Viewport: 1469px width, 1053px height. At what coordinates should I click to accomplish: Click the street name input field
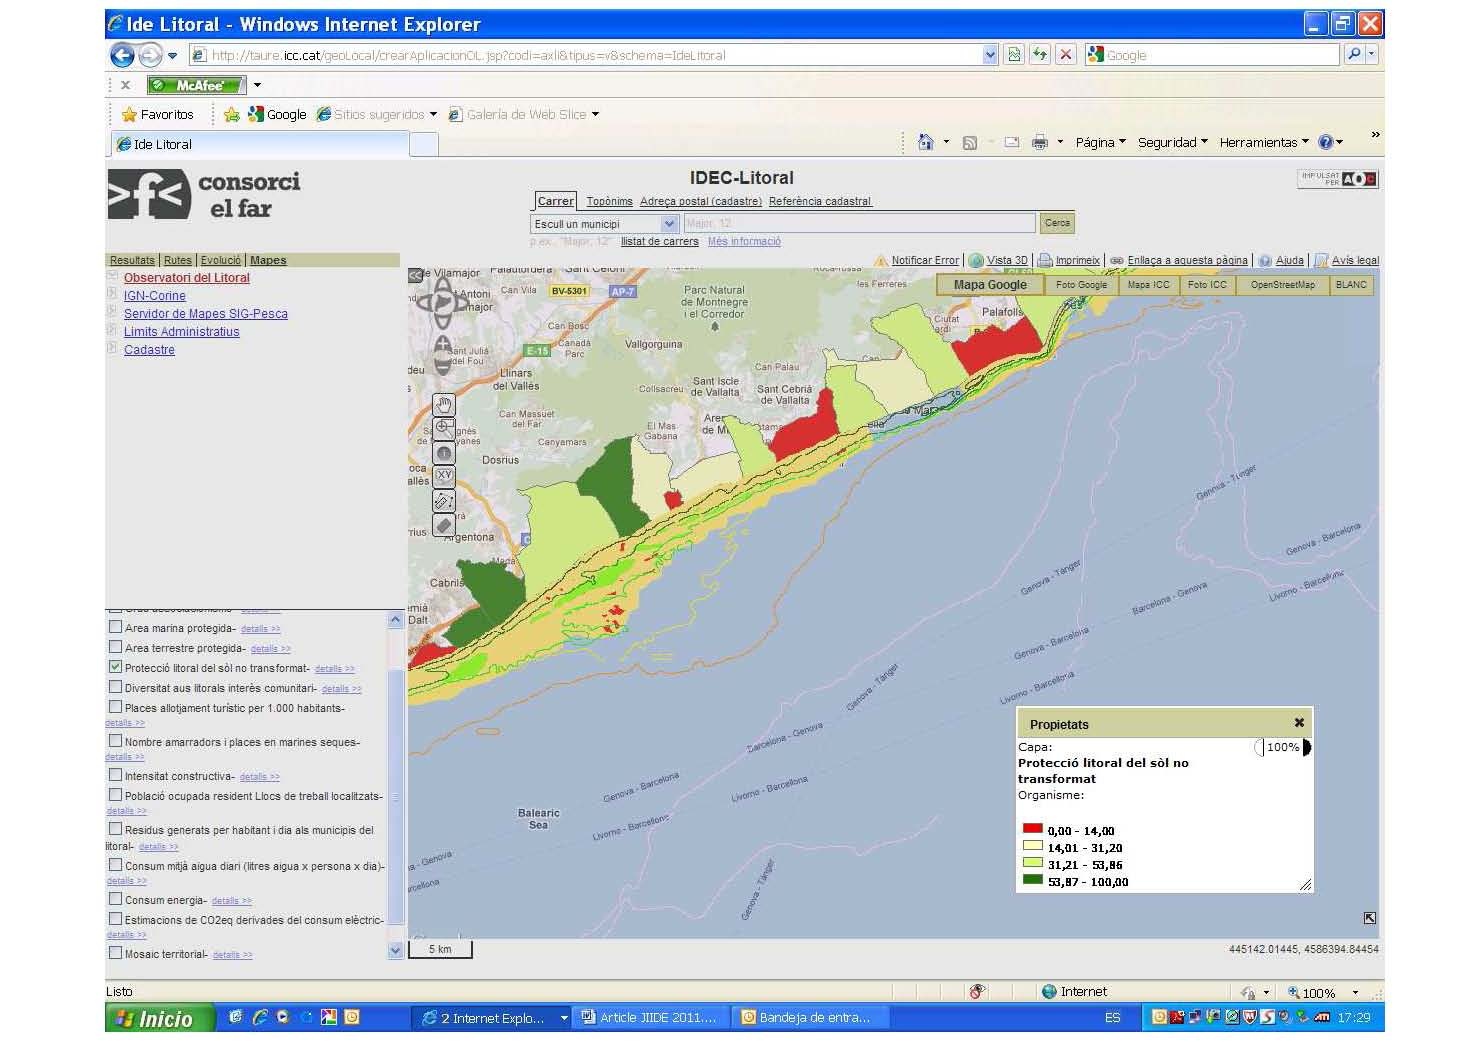[859, 223]
